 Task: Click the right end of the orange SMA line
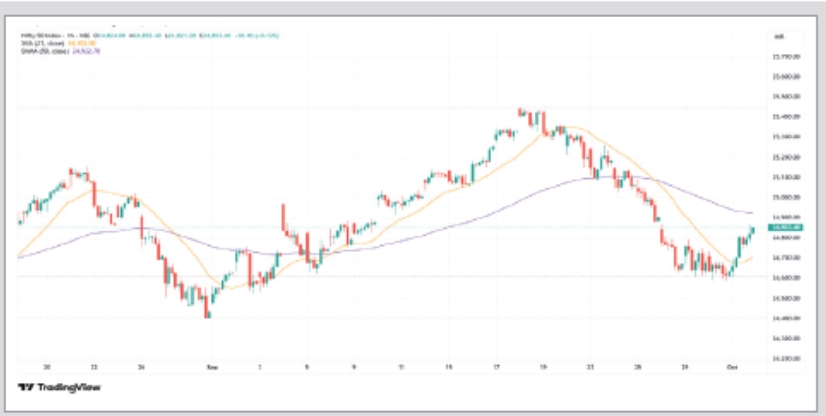[752, 257]
